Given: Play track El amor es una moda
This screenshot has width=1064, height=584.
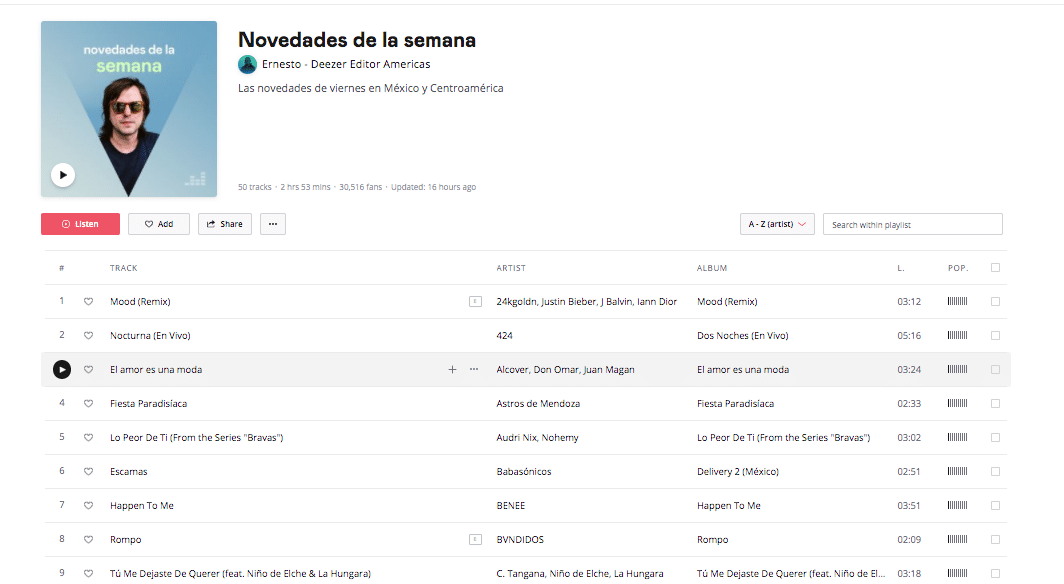Looking at the screenshot, I should pyautogui.click(x=62, y=370).
